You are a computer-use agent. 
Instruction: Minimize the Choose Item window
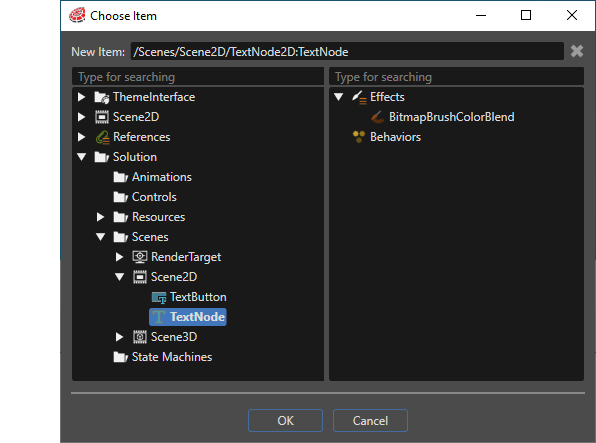pos(481,16)
